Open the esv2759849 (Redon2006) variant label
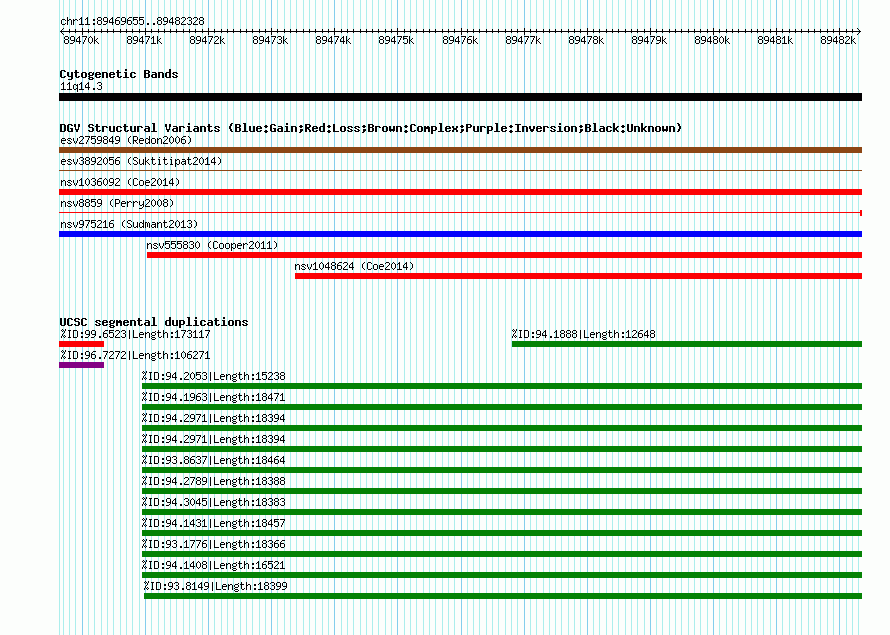 [126, 140]
